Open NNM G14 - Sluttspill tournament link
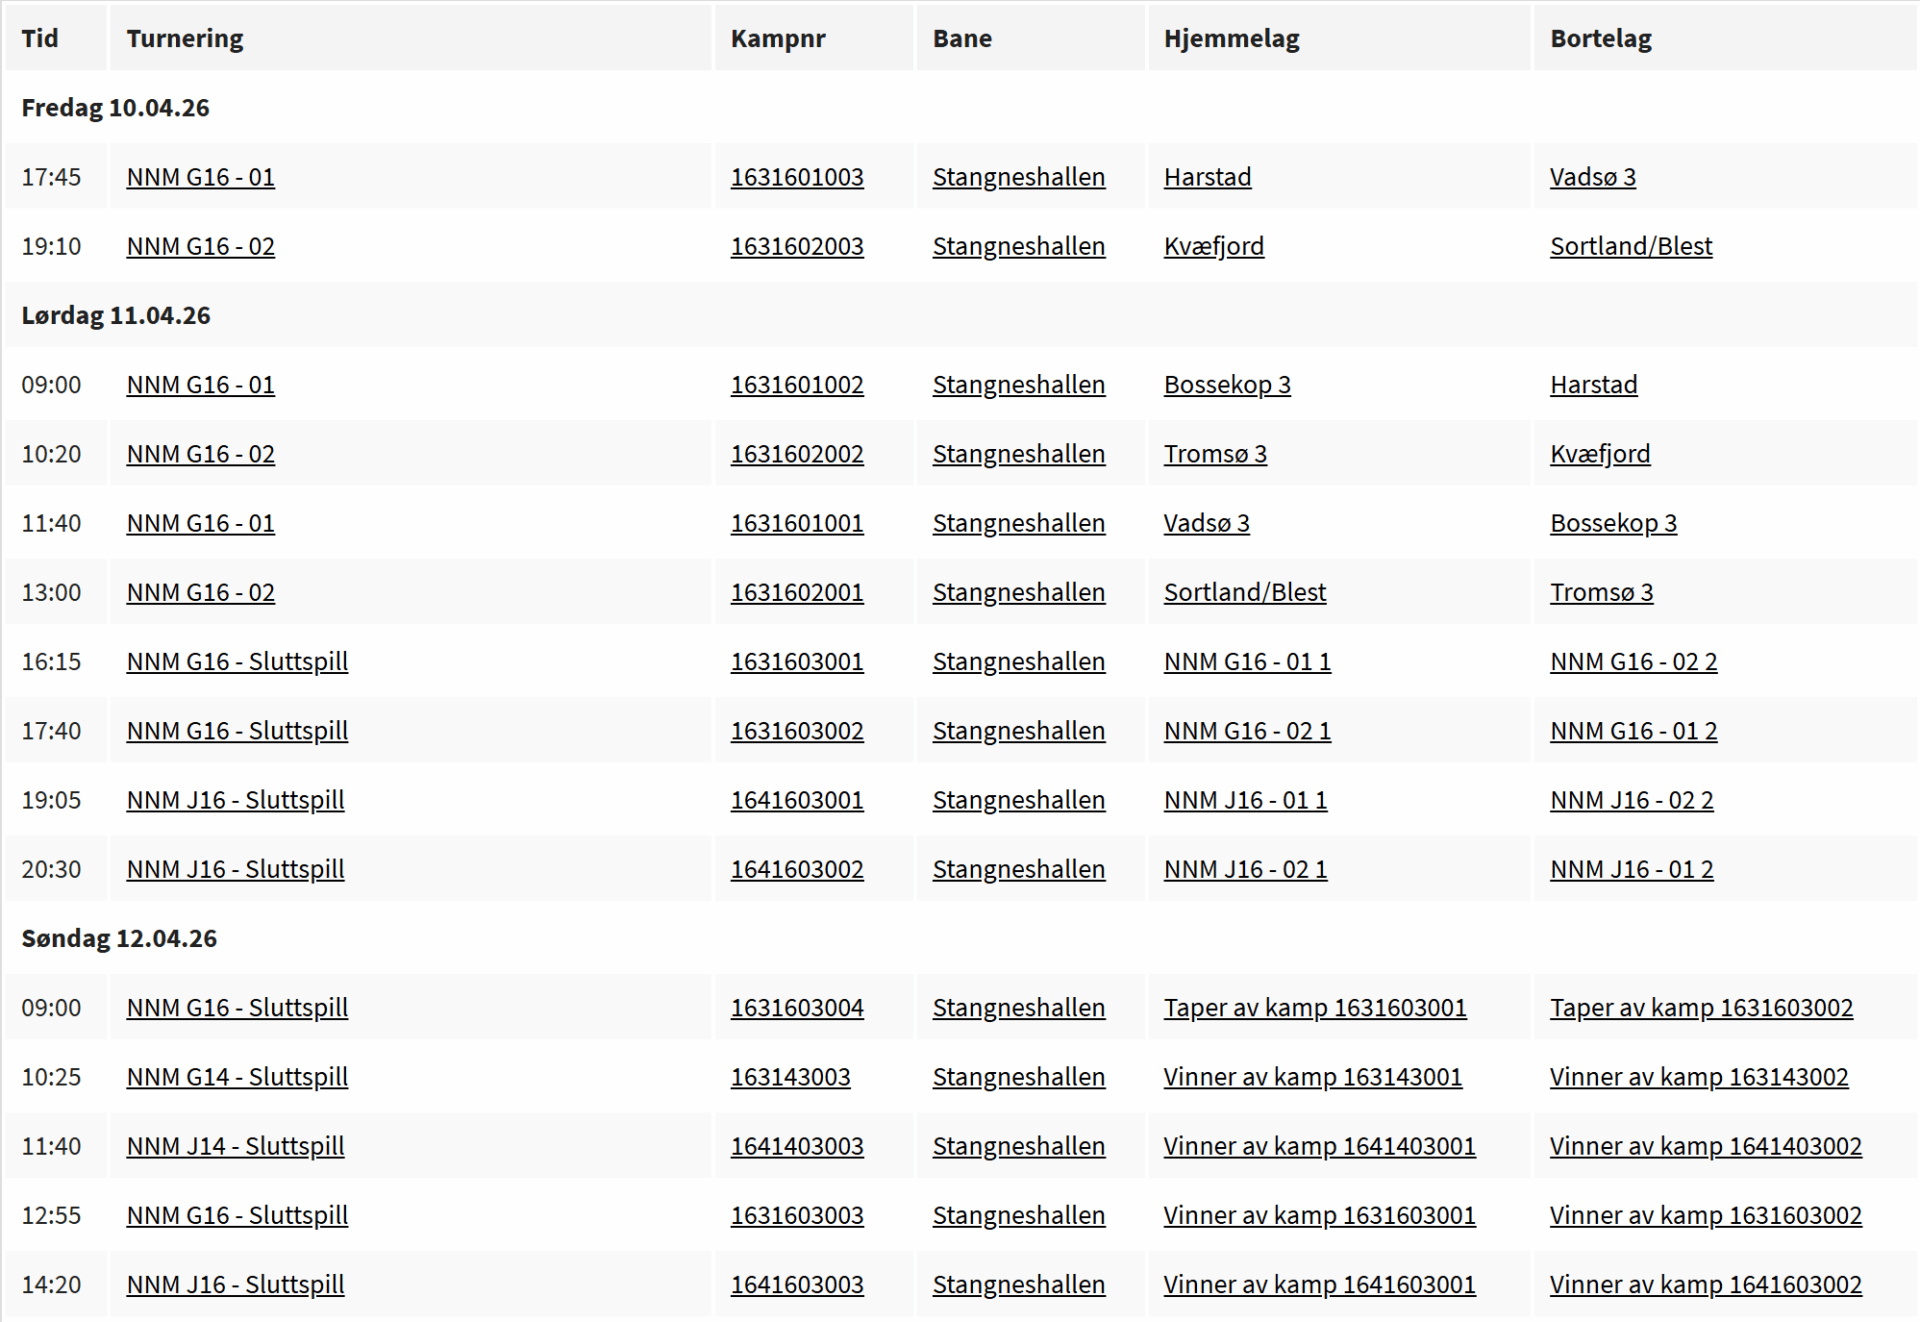The image size is (1920, 1322). pyautogui.click(x=237, y=1077)
